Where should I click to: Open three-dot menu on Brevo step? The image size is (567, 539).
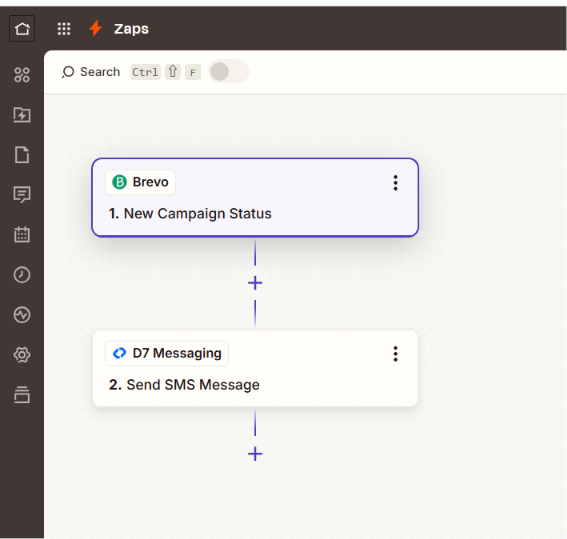click(396, 183)
